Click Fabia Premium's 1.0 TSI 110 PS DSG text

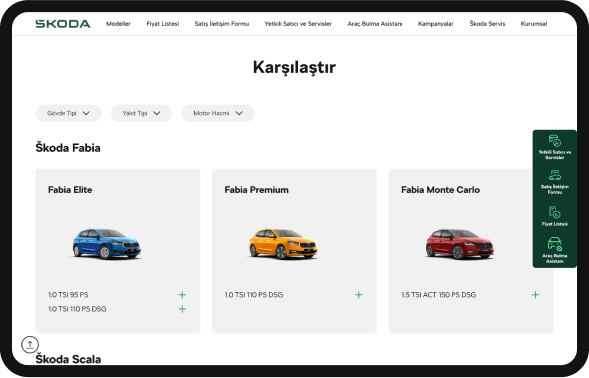[x=254, y=295]
